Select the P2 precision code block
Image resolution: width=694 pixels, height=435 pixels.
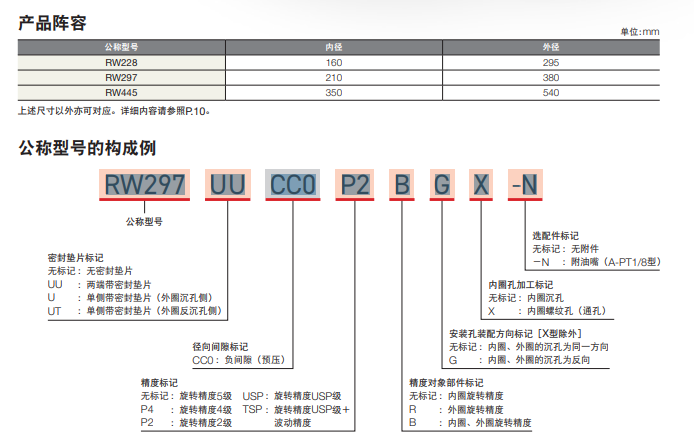pyautogui.click(x=355, y=184)
